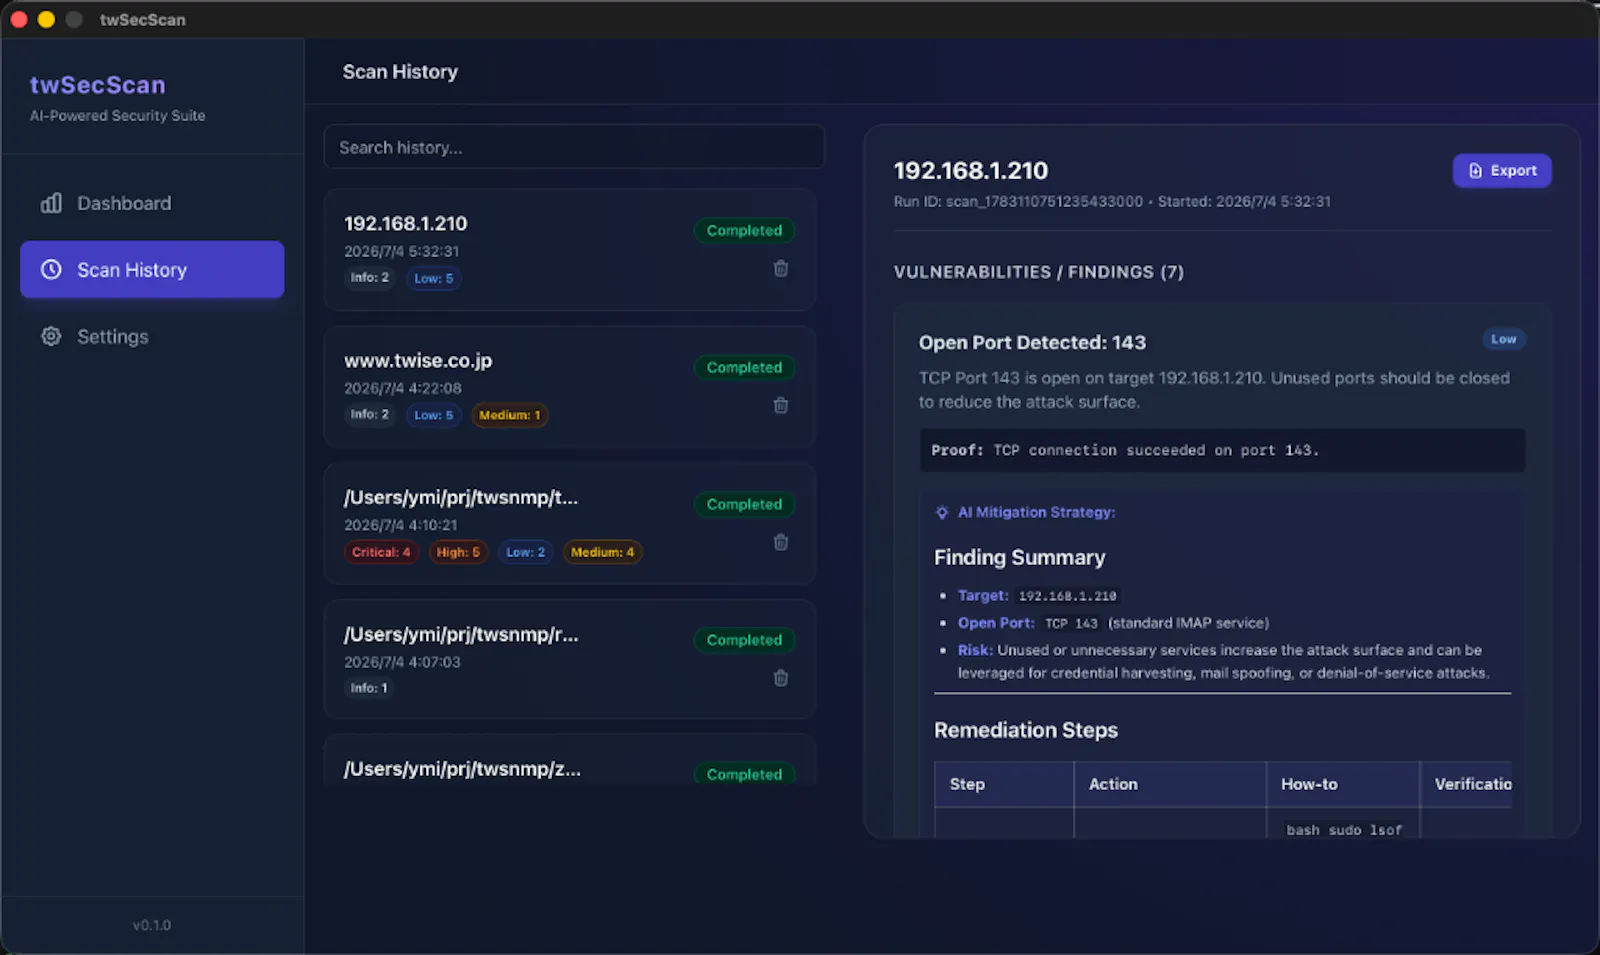Image resolution: width=1600 pixels, height=955 pixels.
Task: Open the Dashboard page
Action: point(152,203)
